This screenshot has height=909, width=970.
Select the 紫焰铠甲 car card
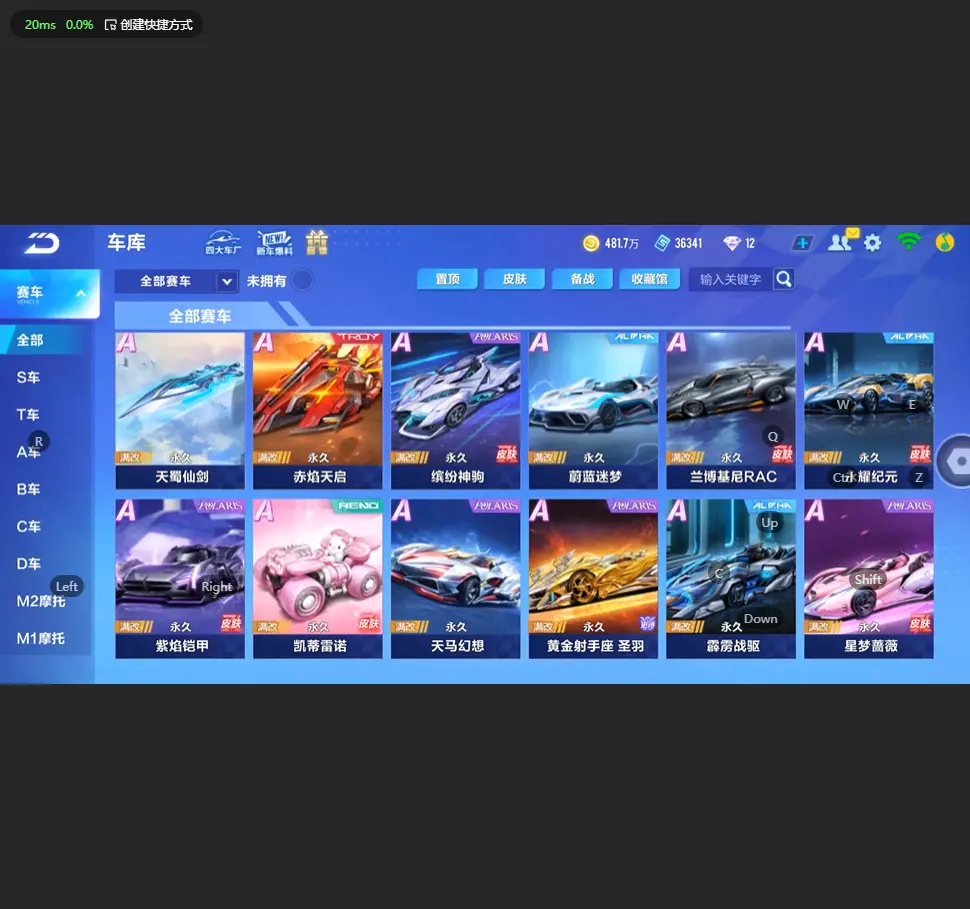click(180, 579)
